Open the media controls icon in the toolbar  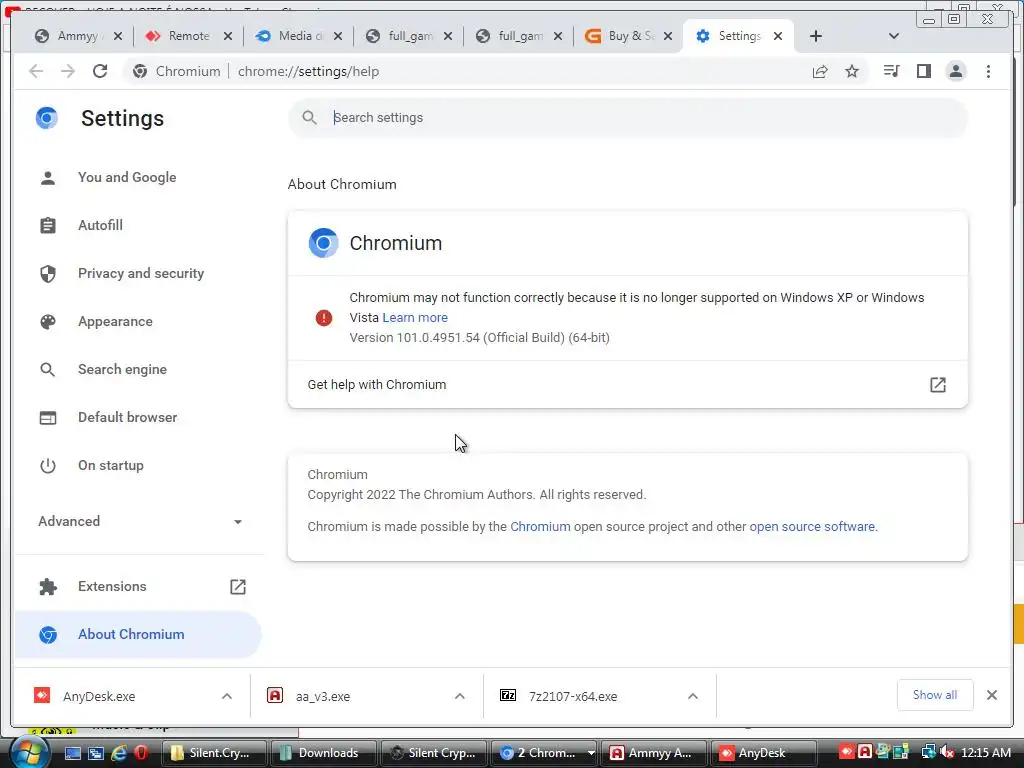891,71
